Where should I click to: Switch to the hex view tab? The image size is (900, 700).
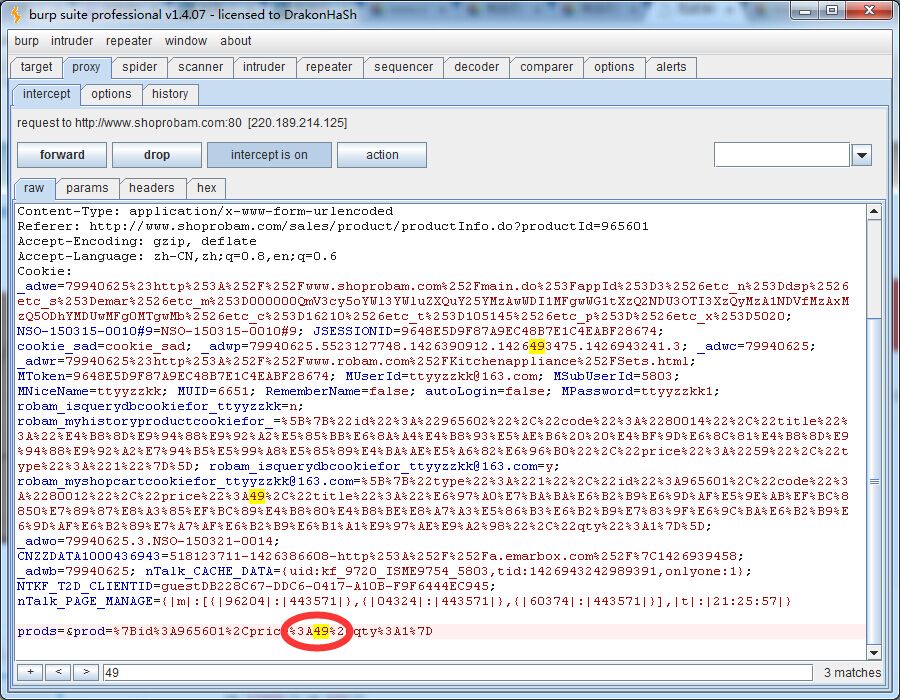coord(207,188)
